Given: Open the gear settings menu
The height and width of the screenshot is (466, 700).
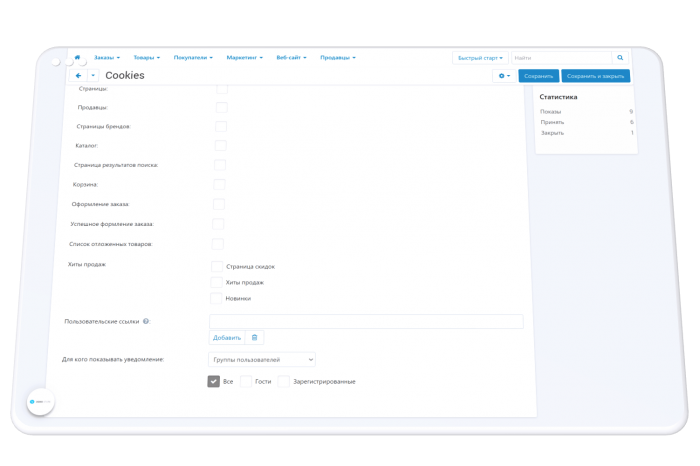Looking at the screenshot, I should coord(504,76).
